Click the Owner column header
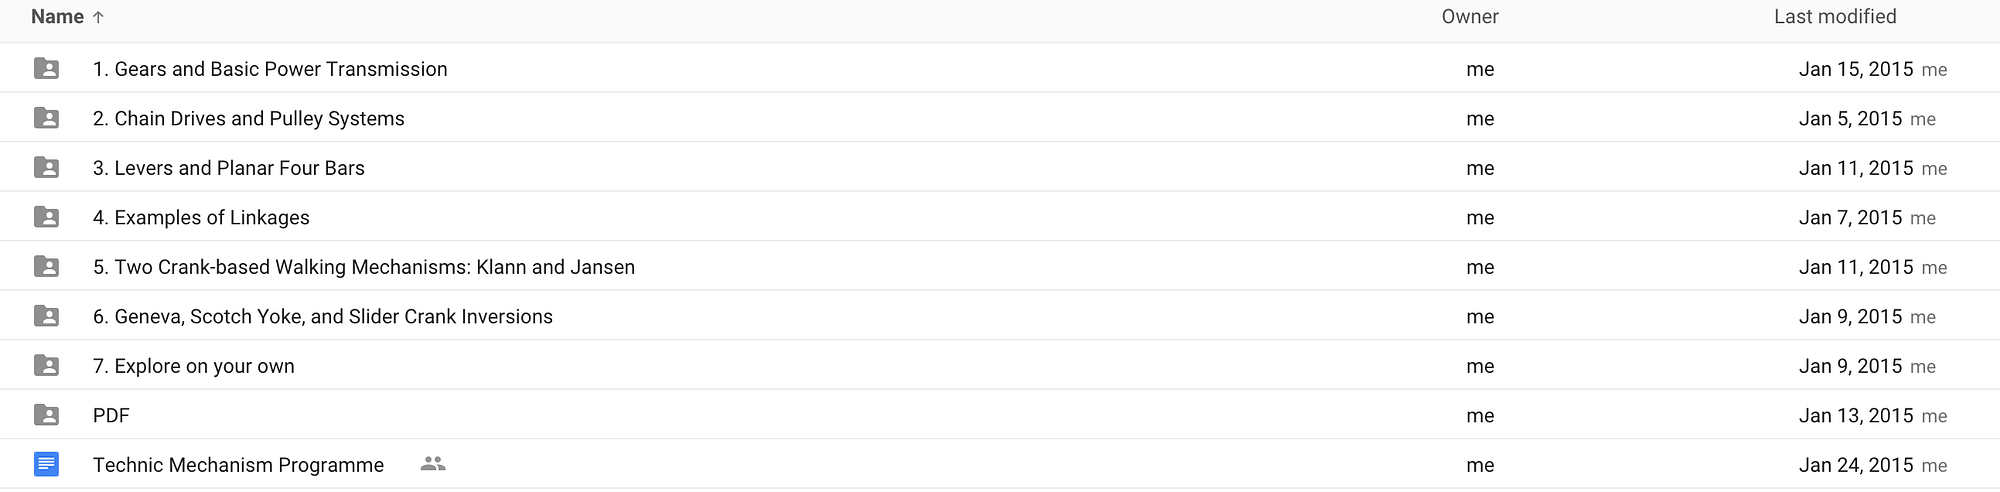2000x492 pixels. [1470, 17]
